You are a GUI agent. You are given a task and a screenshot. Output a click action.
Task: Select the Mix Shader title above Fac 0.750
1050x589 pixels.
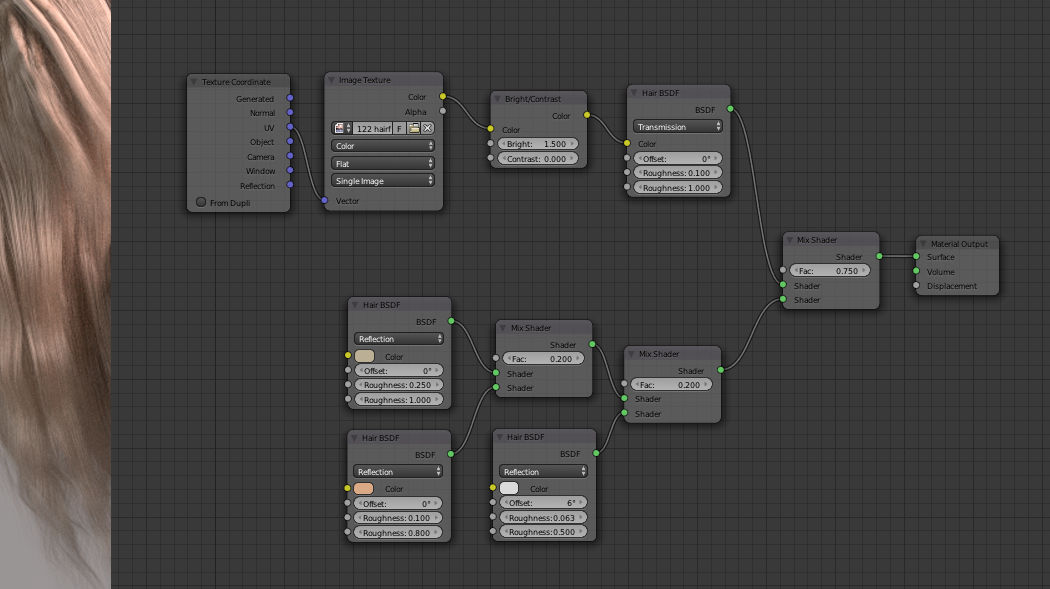[x=817, y=240]
